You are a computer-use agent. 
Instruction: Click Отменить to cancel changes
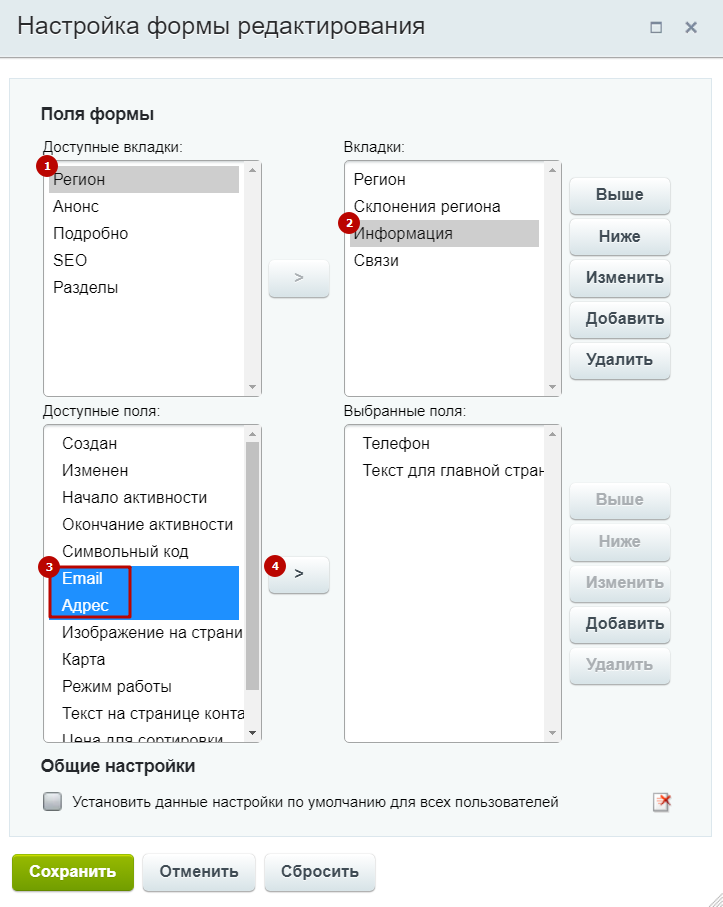(199, 872)
